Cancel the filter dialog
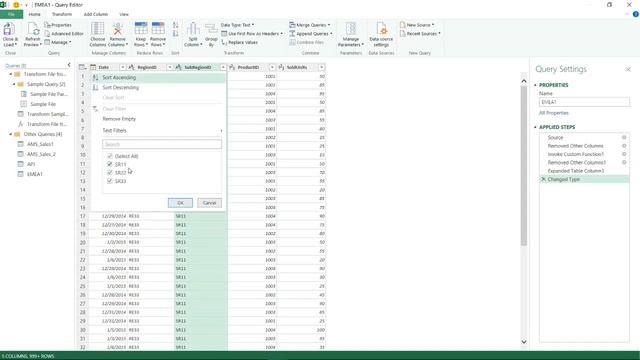This screenshot has width=640, height=360. point(209,203)
